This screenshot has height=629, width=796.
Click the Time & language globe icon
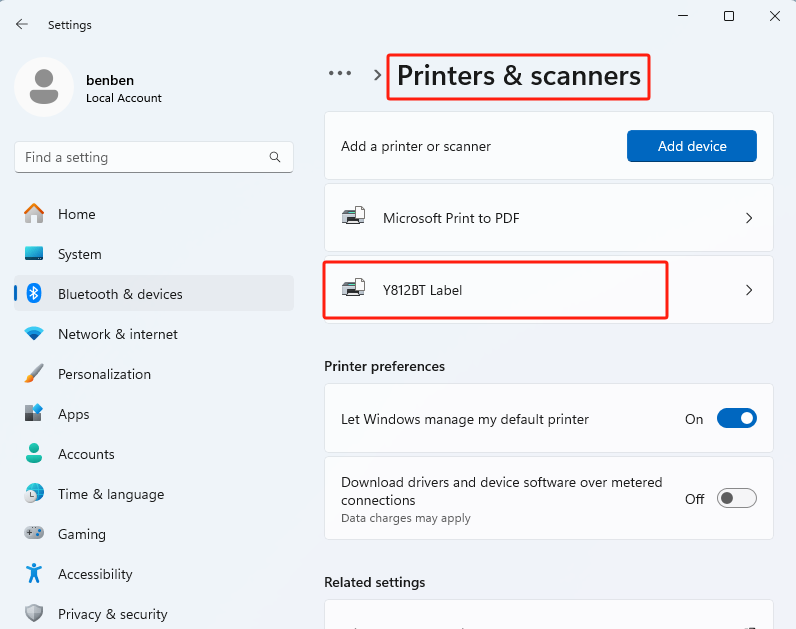(x=34, y=493)
